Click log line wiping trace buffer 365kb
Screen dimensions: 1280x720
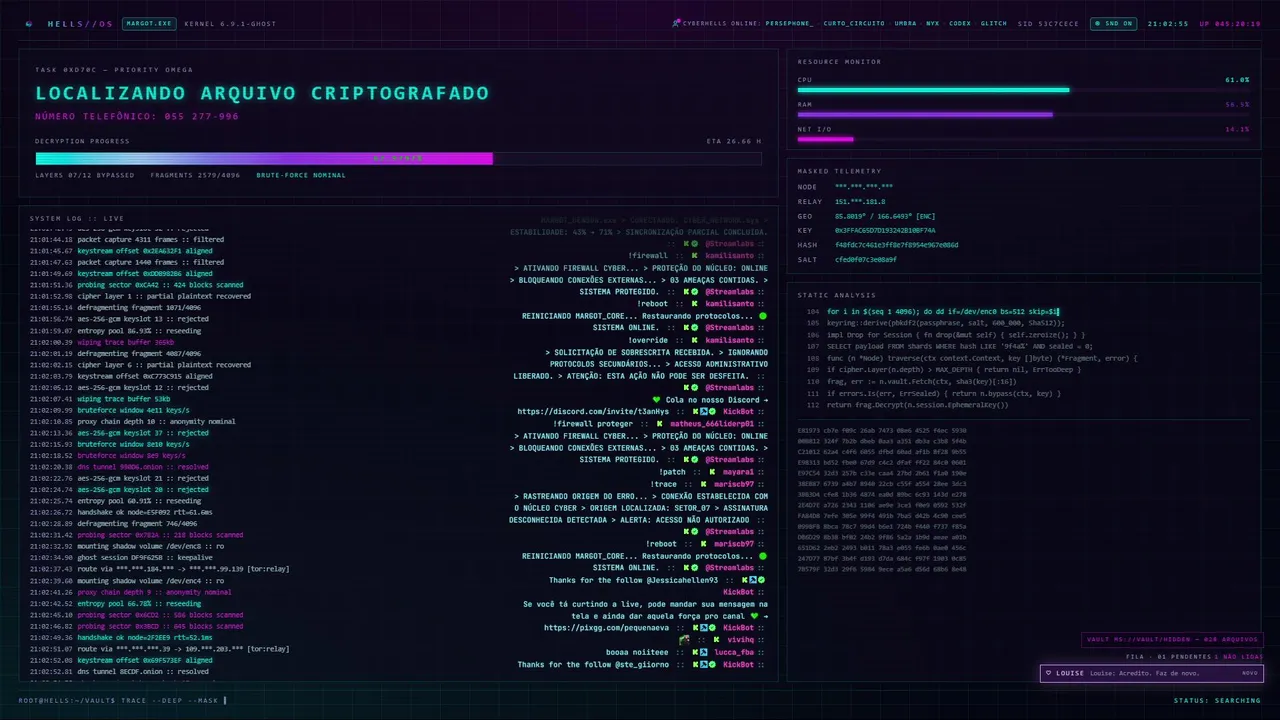[x=102, y=342]
